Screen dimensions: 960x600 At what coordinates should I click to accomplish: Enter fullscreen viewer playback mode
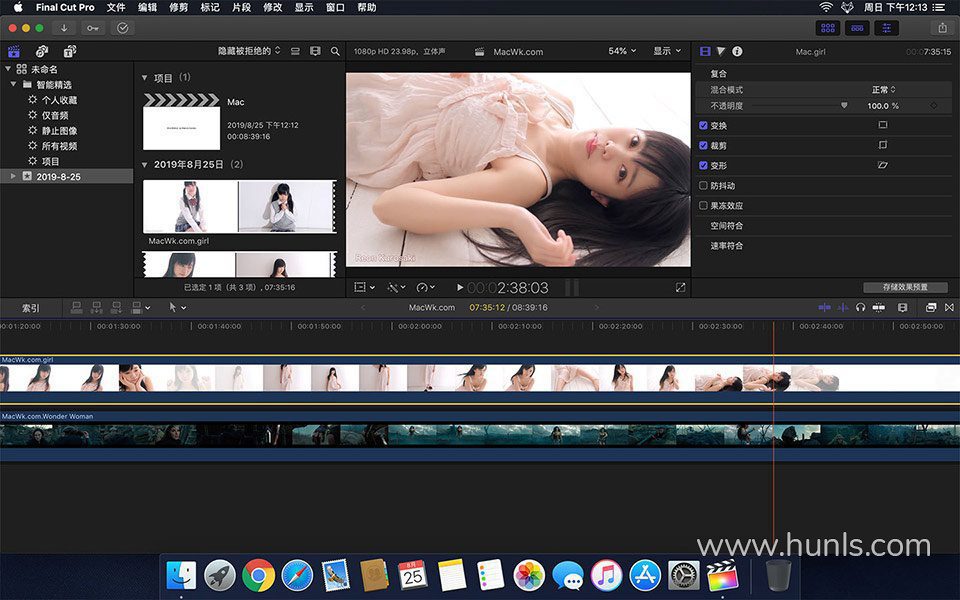[680, 287]
